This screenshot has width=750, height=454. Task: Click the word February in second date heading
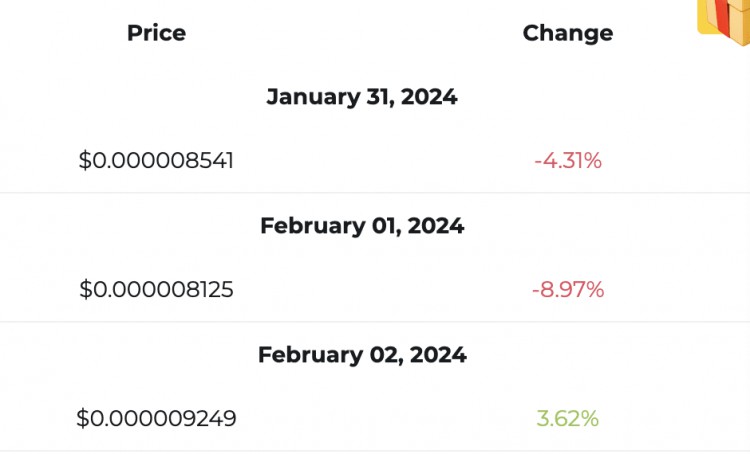(313, 227)
